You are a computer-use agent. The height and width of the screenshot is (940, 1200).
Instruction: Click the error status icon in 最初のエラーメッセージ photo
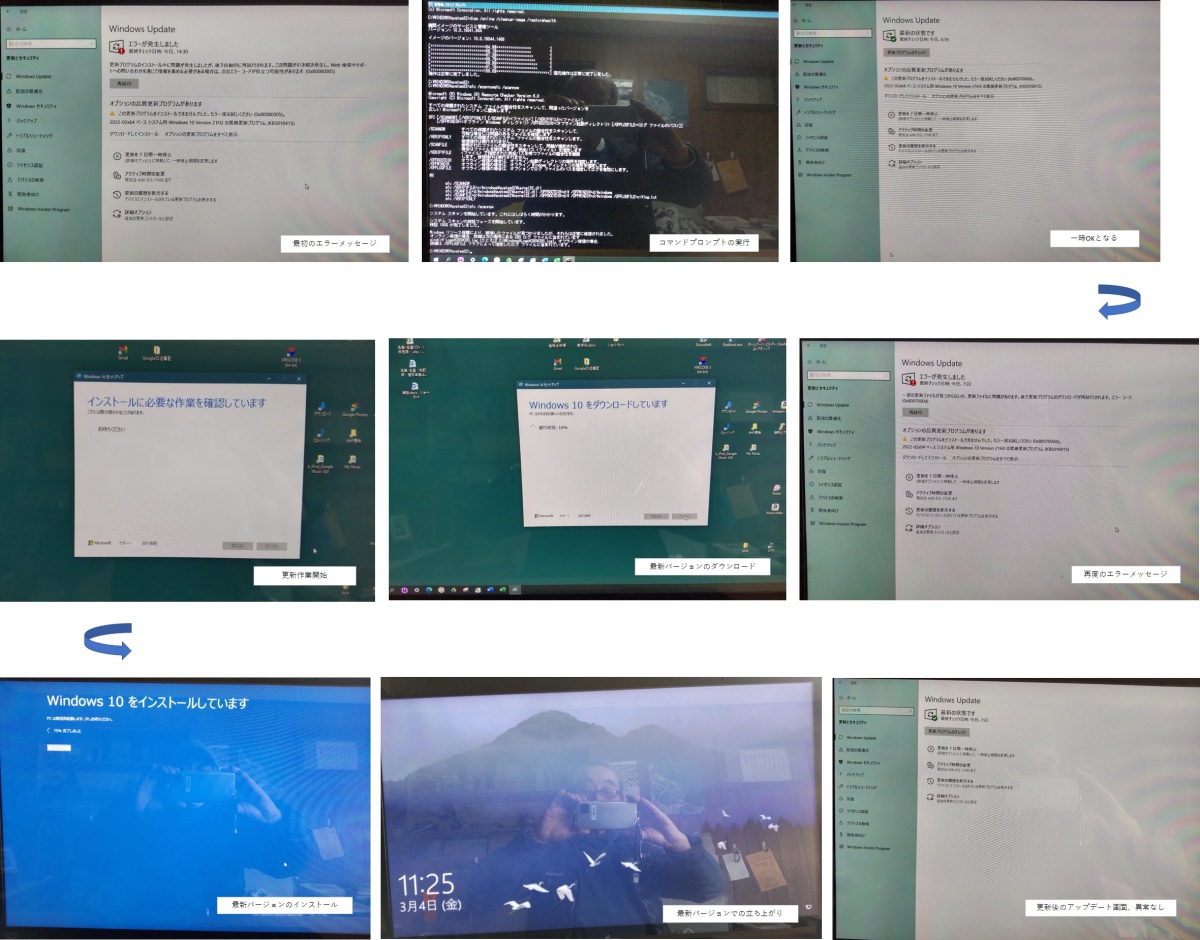click(118, 47)
